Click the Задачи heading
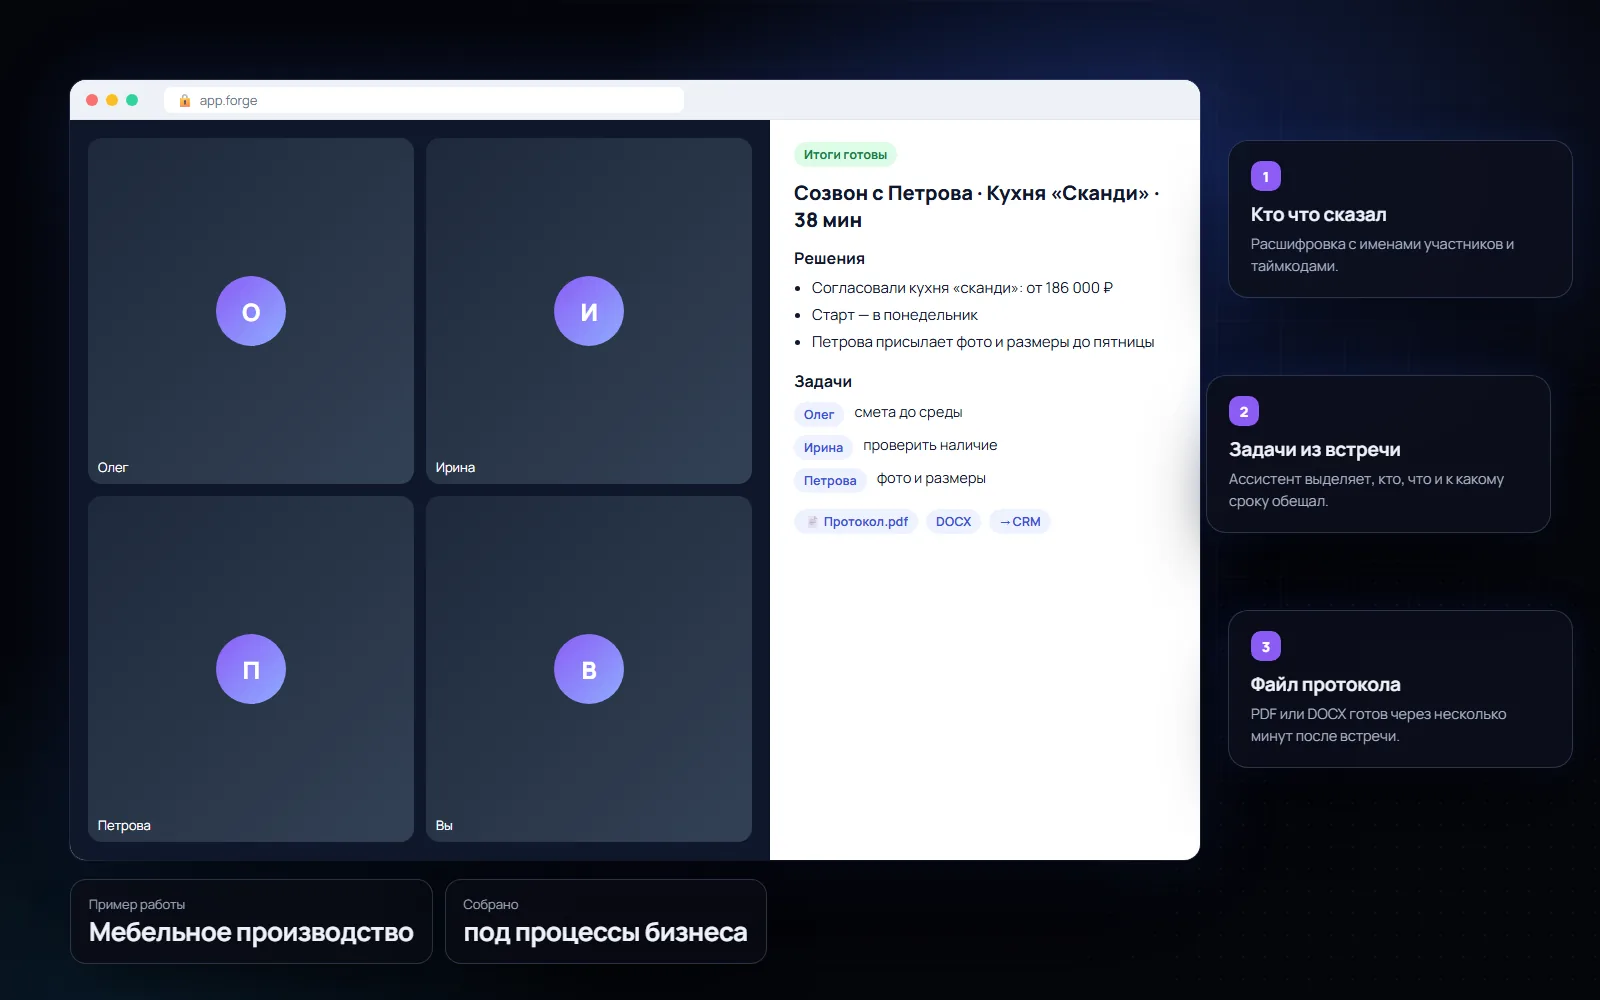 pos(823,381)
